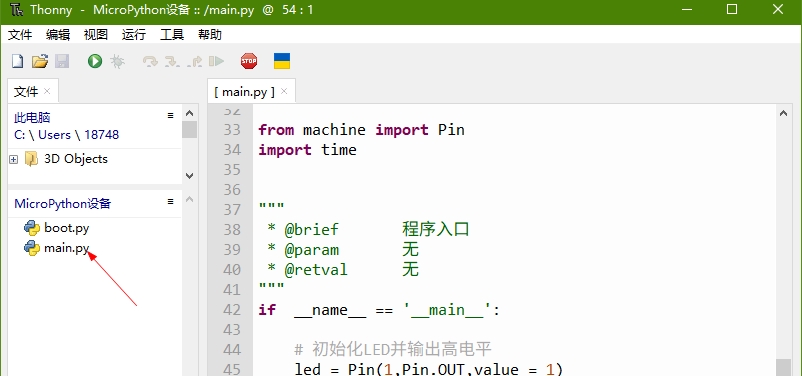This screenshot has width=802, height=376.
Task: Start debugging with the bug icon
Action: click(117, 61)
